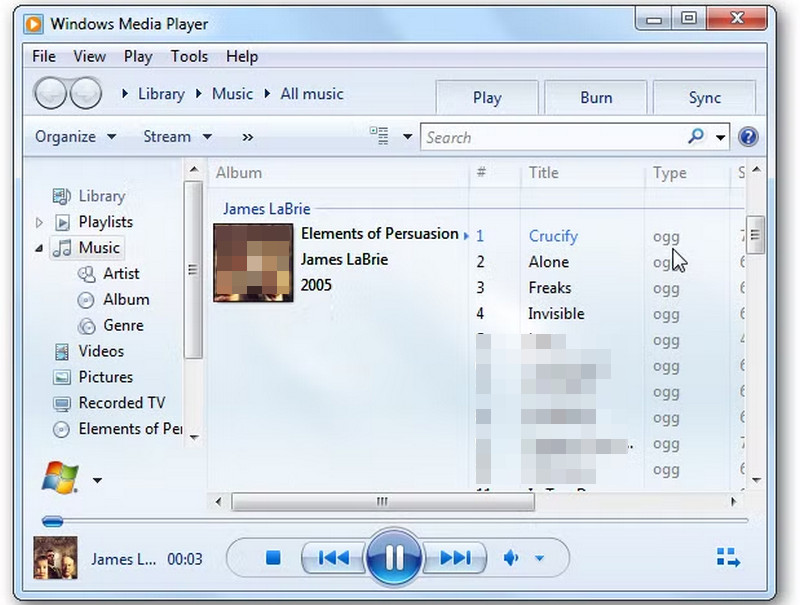The width and height of the screenshot is (800, 605).
Task: Click the Back navigation arrow button
Action: click(x=50, y=93)
